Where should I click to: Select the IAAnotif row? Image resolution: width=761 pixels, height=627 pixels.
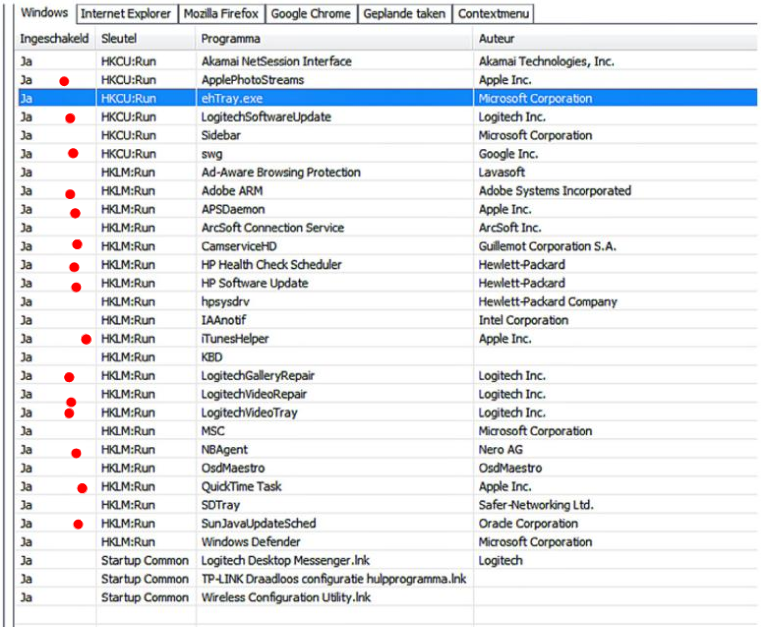(388, 320)
